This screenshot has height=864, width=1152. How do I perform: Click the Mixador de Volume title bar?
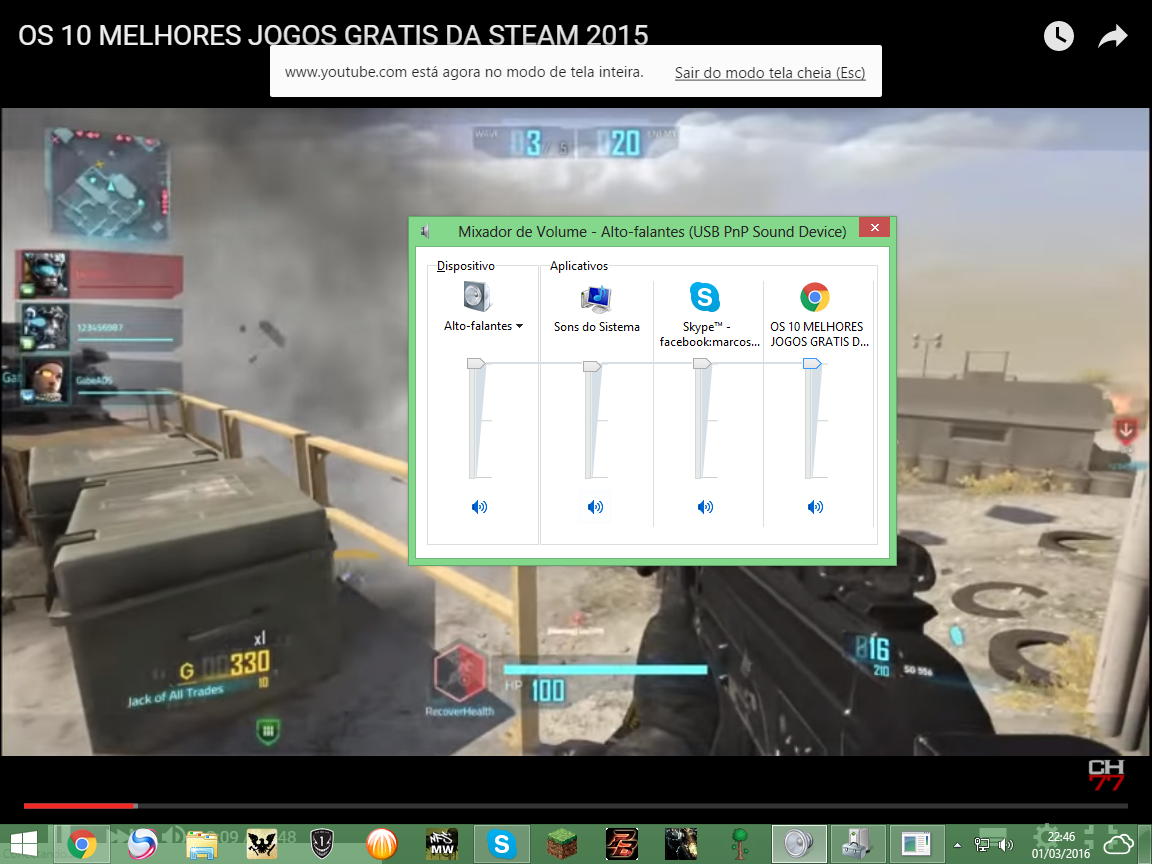tap(652, 231)
